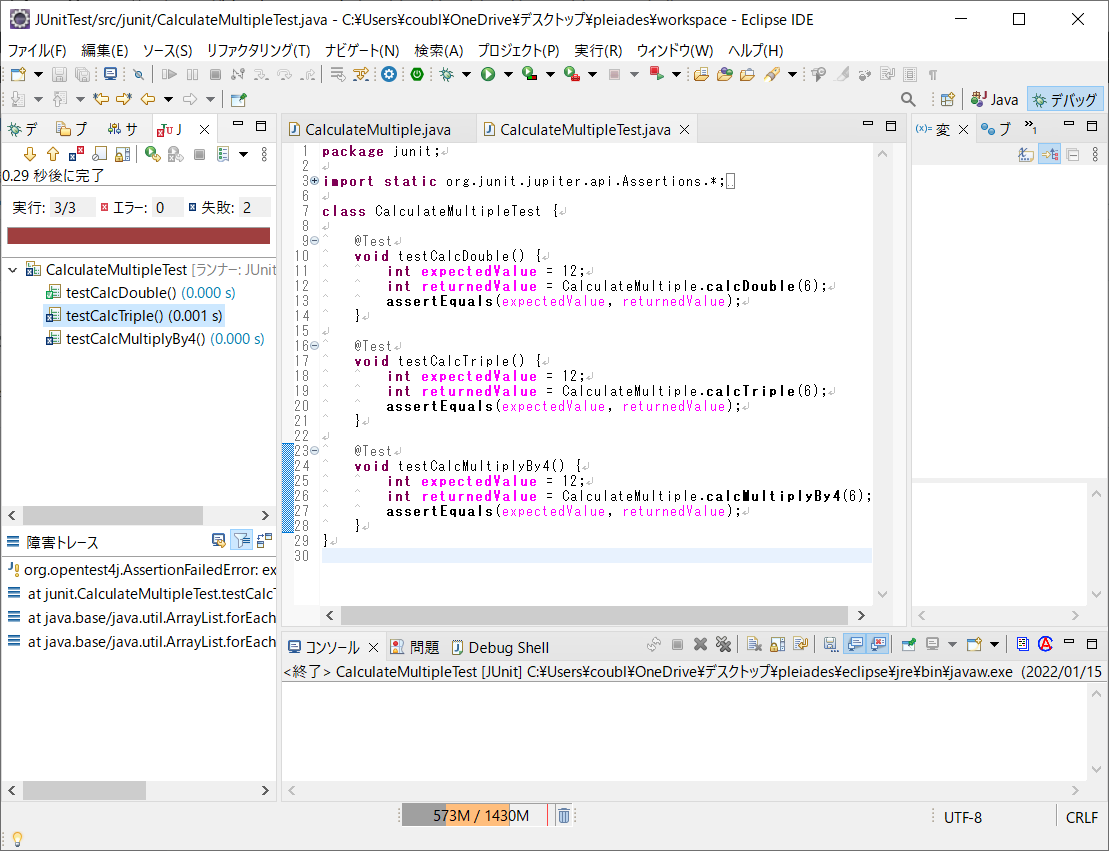Click the editor horizontal scrollbar
The height and width of the screenshot is (851, 1109).
[594, 615]
